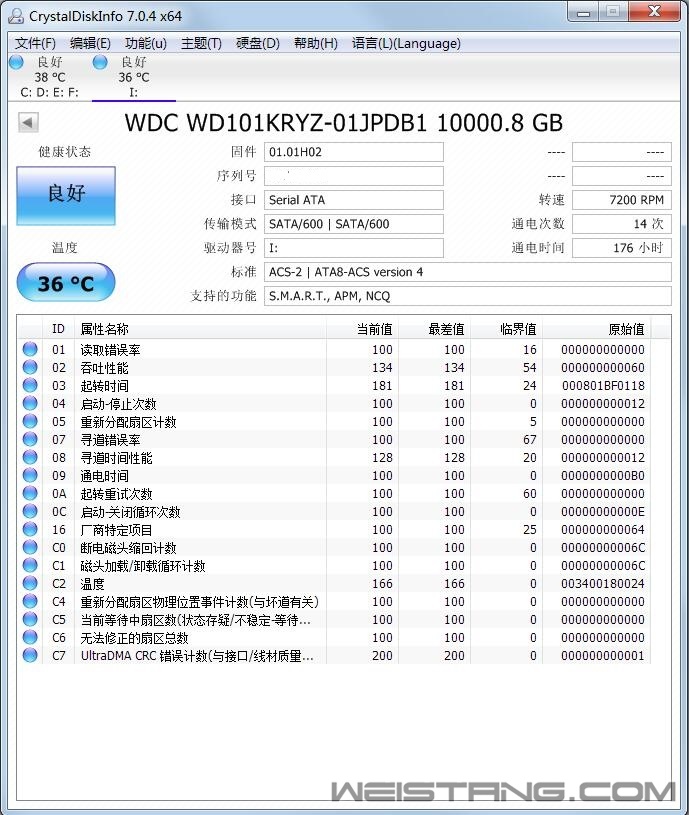Click the CrystalDiskInfo title bar app icon
Viewport: 689px width, 815px height.
16,16
